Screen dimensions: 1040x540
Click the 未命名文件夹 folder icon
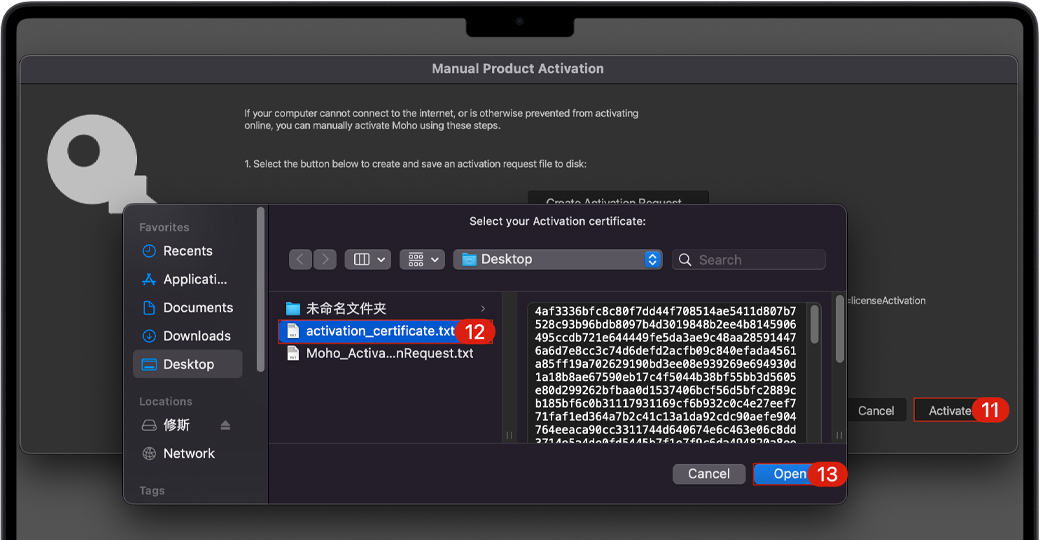click(x=293, y=308)
